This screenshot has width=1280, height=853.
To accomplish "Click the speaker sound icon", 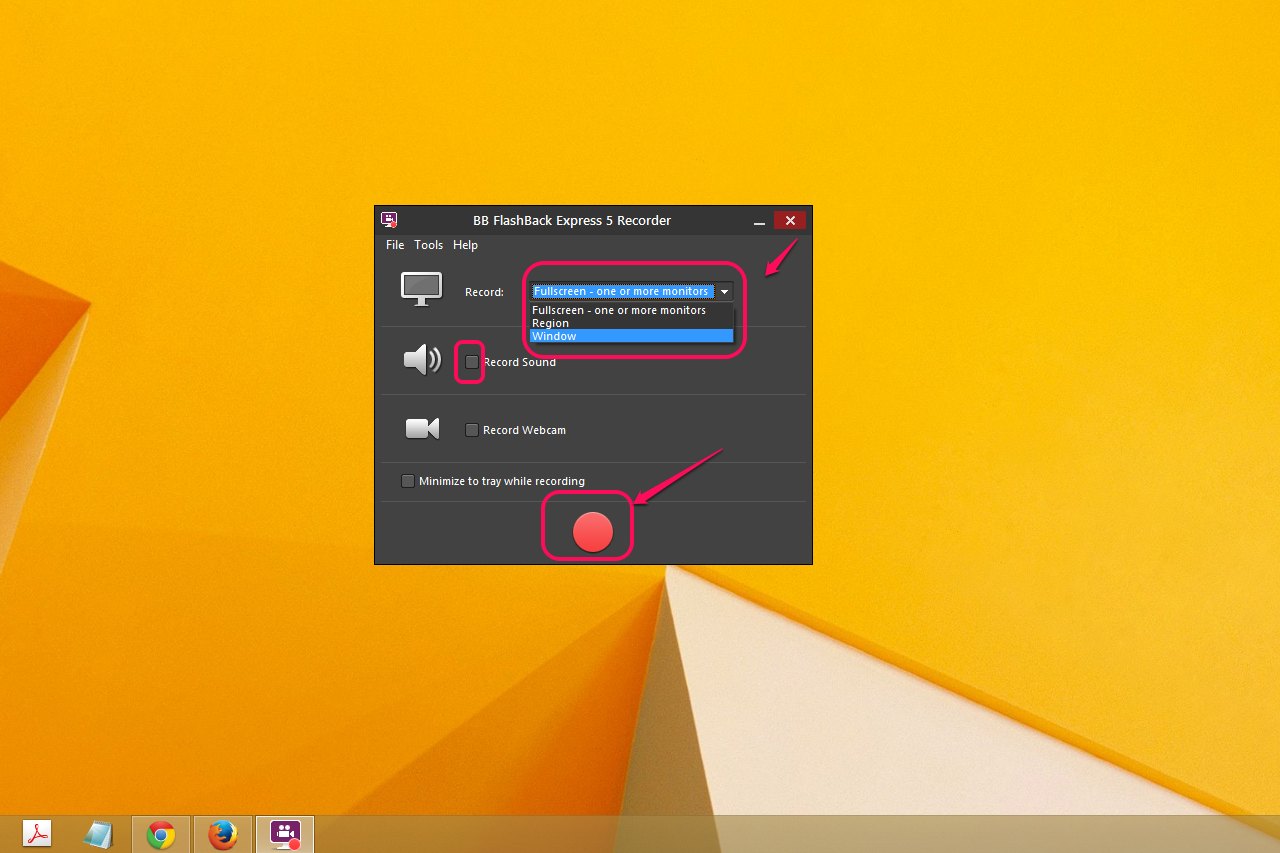I will point(422,360).
